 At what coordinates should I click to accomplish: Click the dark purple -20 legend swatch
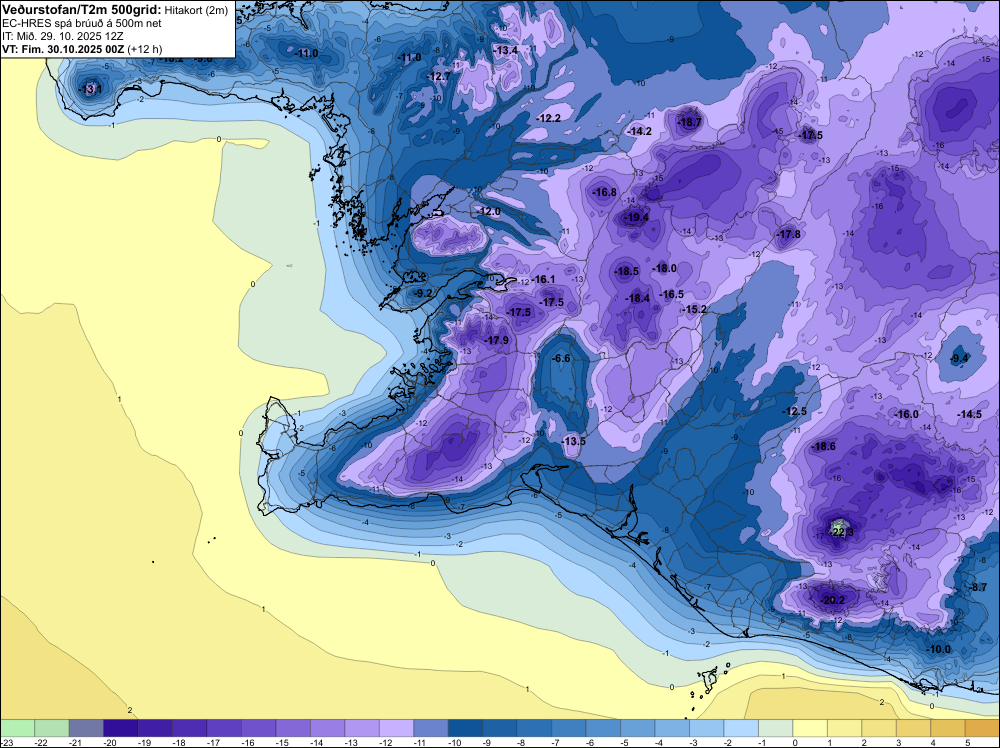(120, 728)
